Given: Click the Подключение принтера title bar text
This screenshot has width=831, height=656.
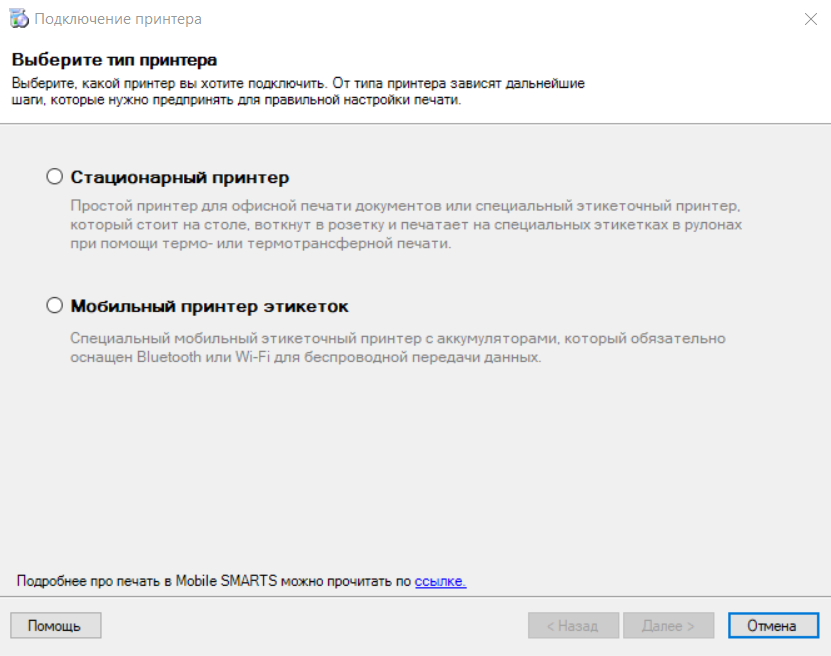Looking at the screenshot, I should coord(118,19).
